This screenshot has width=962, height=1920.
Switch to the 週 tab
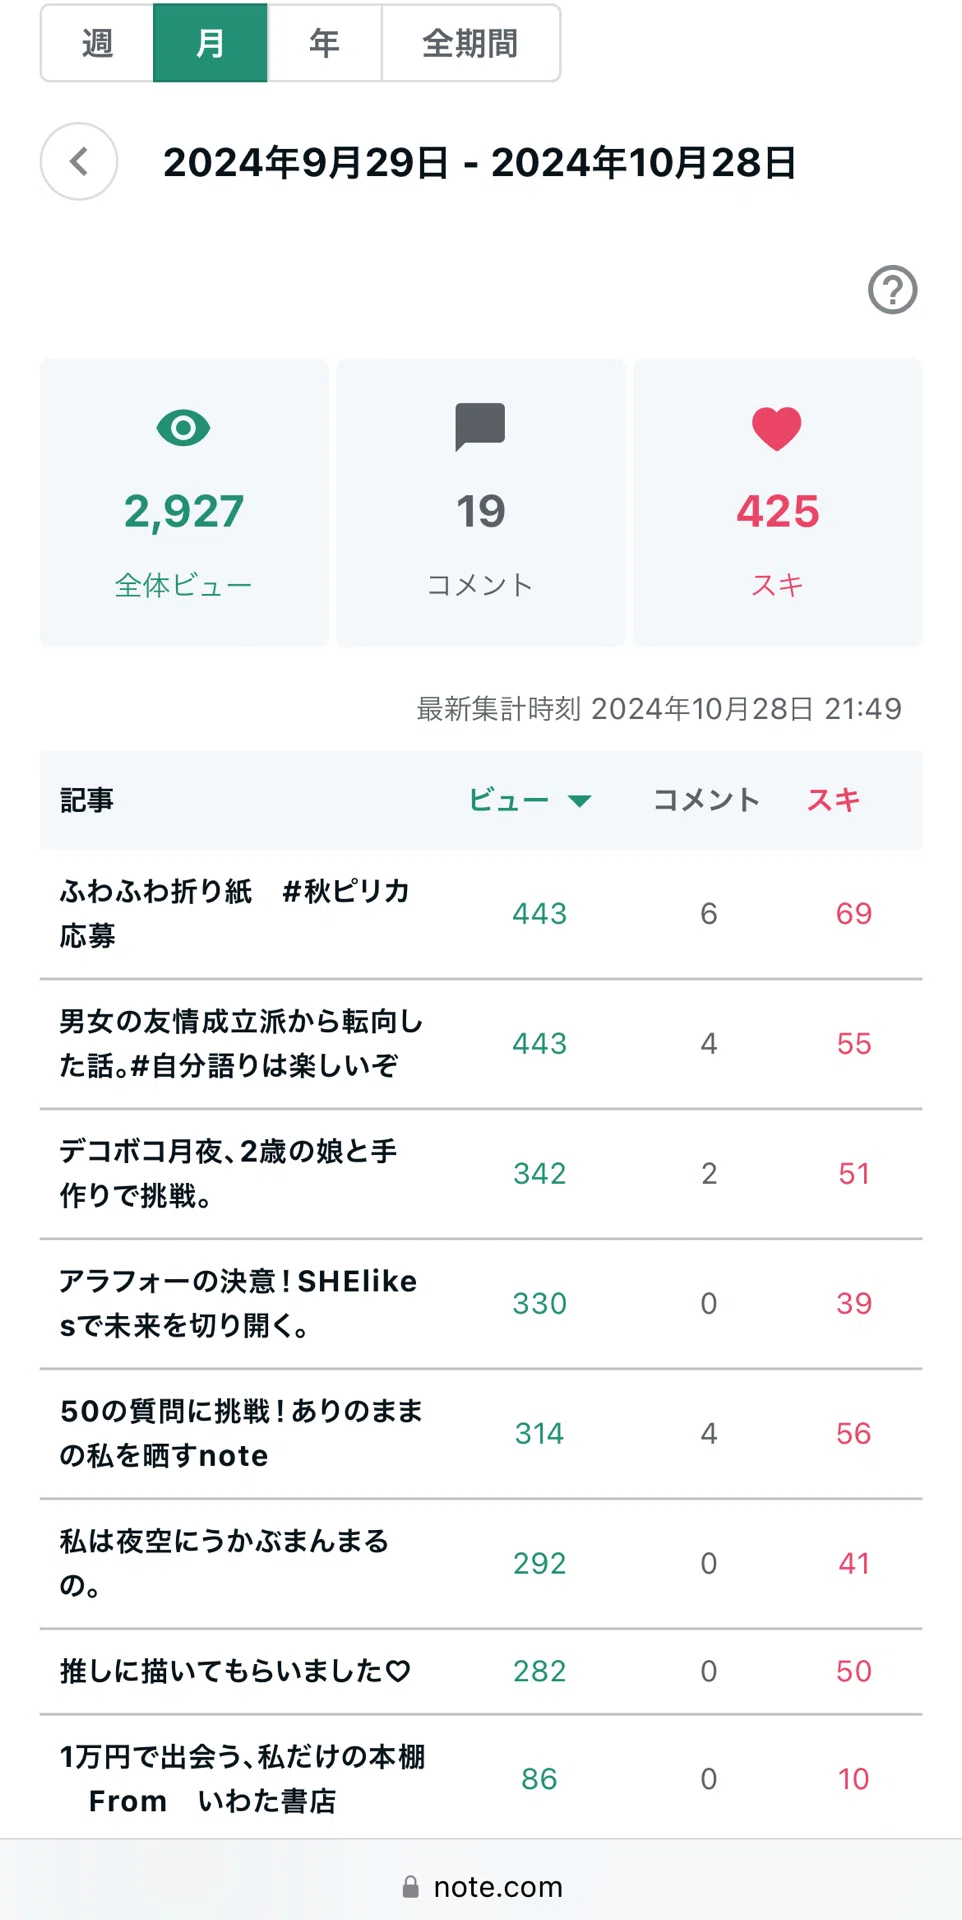pos(97,43)
